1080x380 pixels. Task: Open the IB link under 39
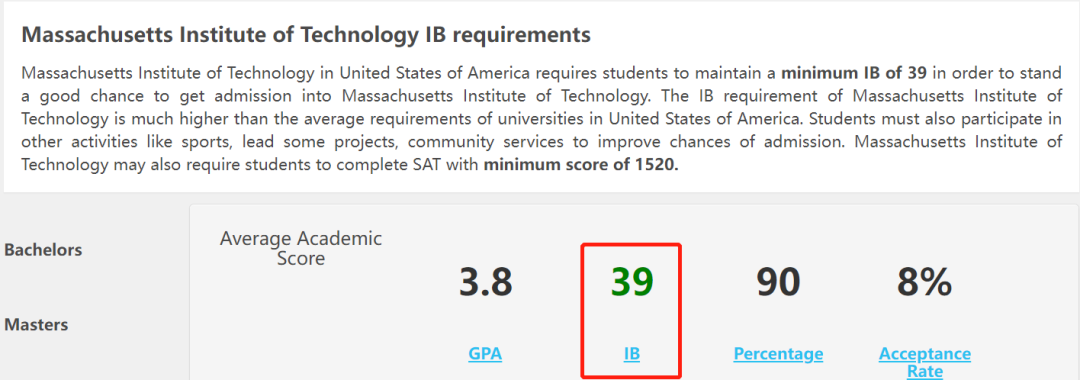[x=632, y=355]
